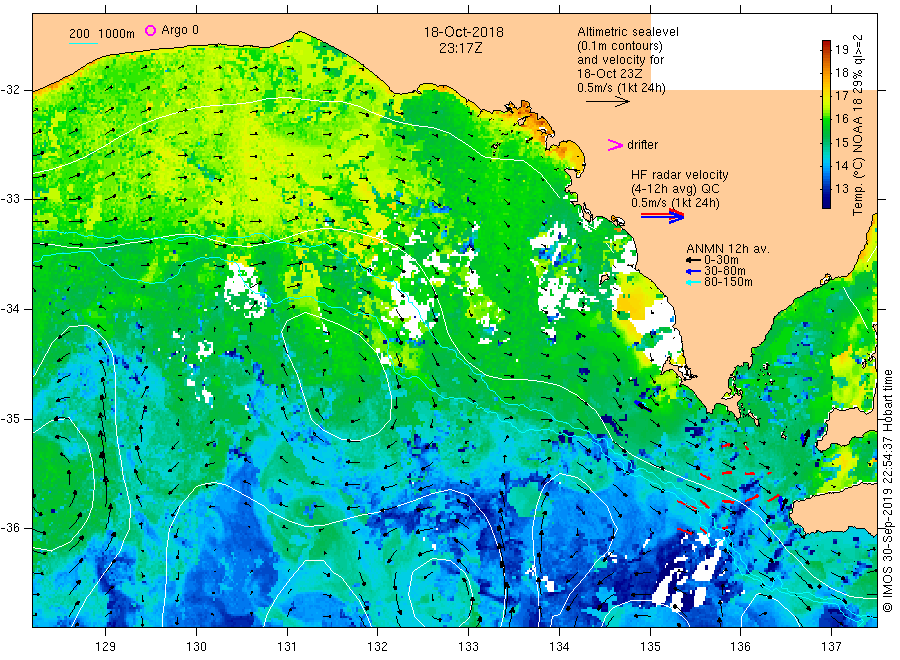Viewport: 900px width, 660px height.
Task: Click the 16 degree color bar label
Action: pos(841,119)
